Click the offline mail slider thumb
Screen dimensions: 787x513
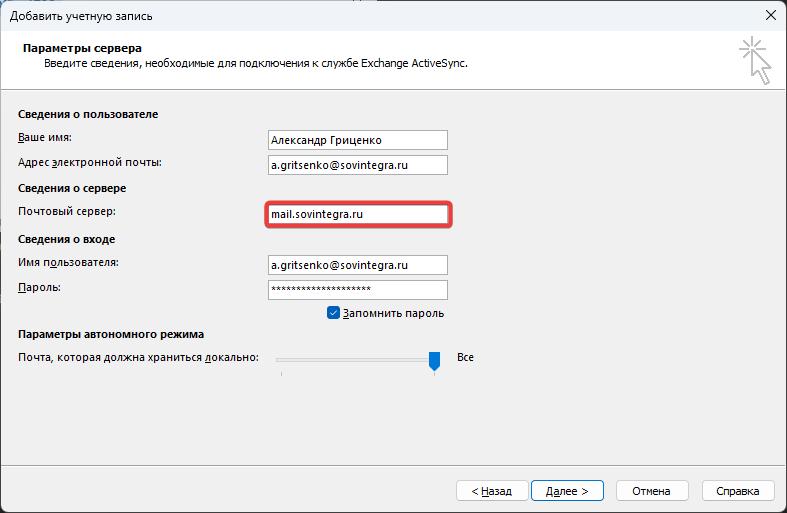(434, 360)
